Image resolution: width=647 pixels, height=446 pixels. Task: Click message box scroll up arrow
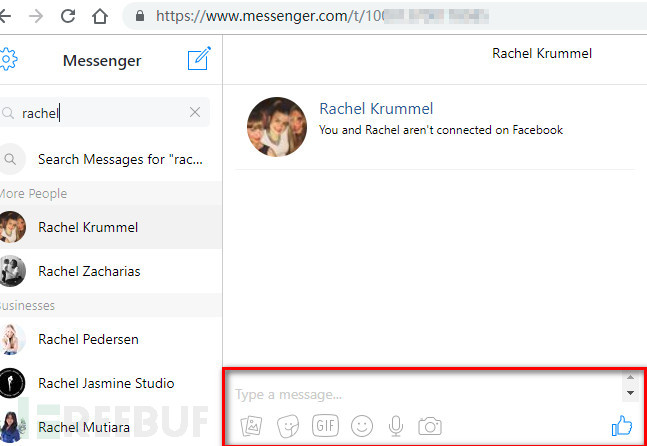(630, 377)
